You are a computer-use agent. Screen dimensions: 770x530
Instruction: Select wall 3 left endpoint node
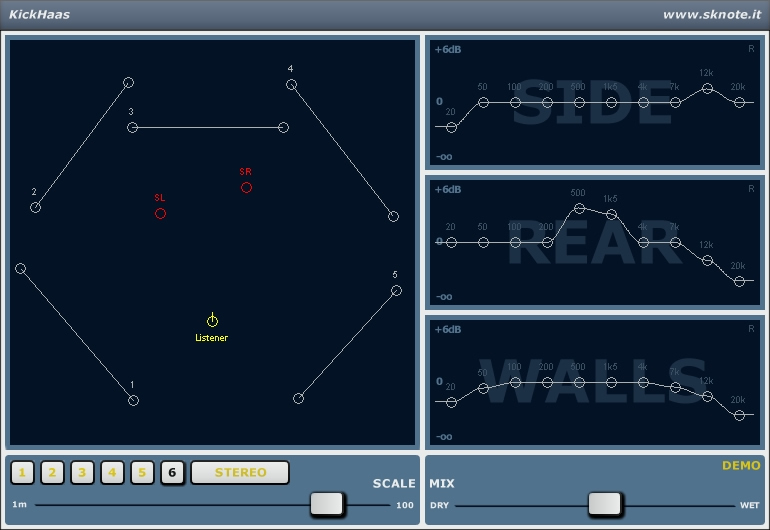click(133, 128)
